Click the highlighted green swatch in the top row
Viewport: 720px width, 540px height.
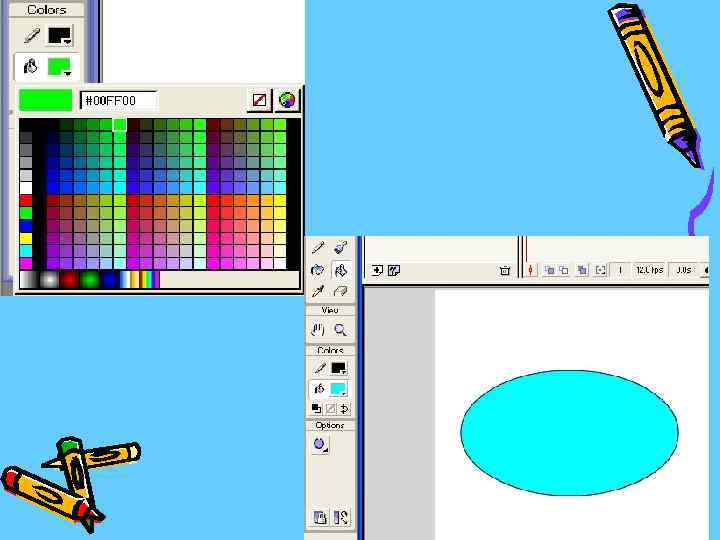coord(120,125)
